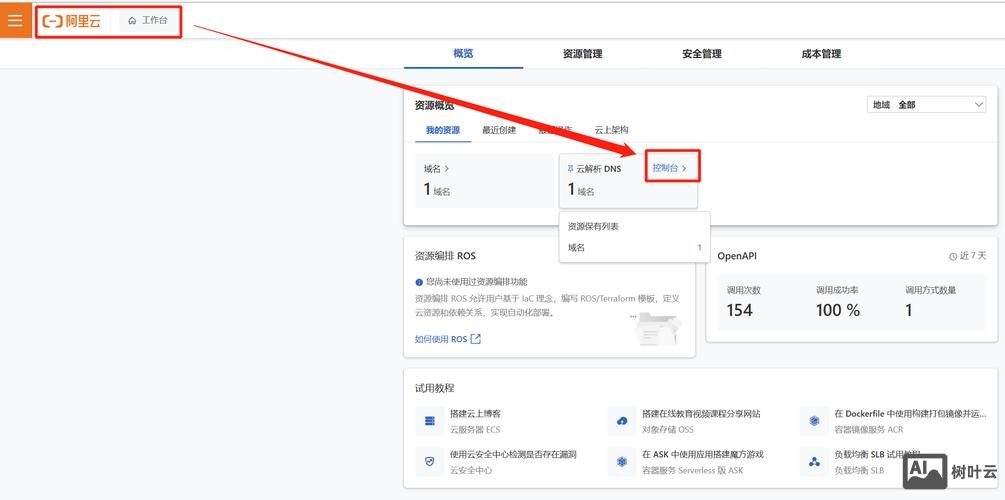This screenshot has height=500, width=1005.
Task: Click the 近 7 天 time range
Action: pos(972,256)
